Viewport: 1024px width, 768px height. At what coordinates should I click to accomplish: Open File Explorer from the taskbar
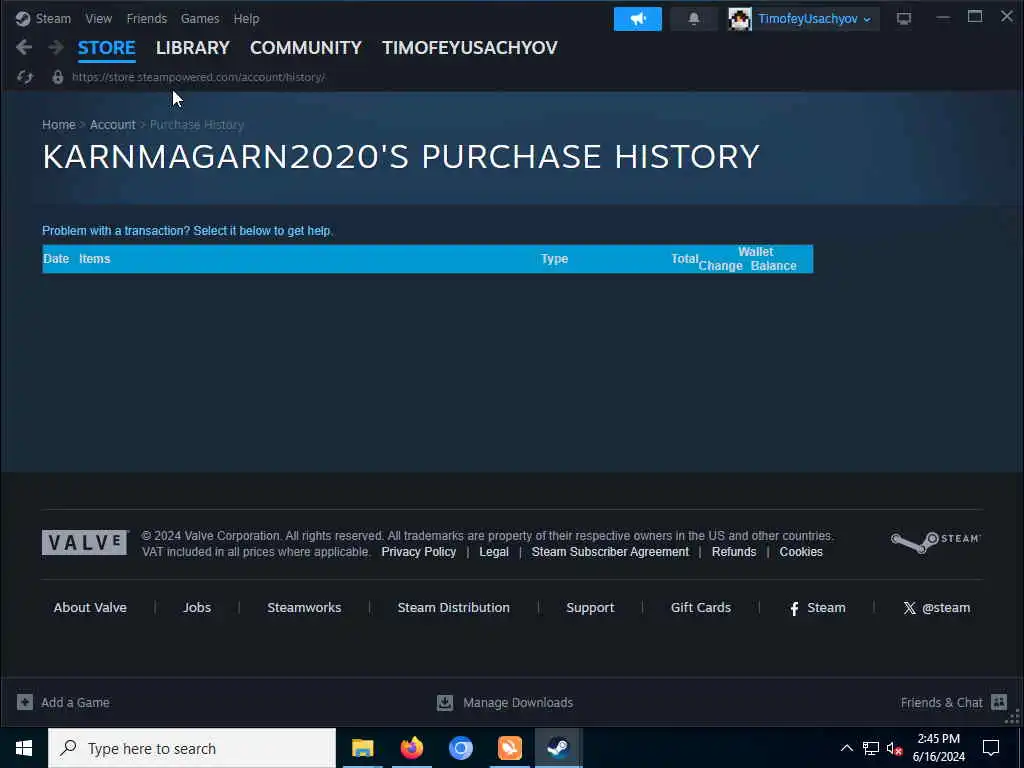tap(362, 748)
